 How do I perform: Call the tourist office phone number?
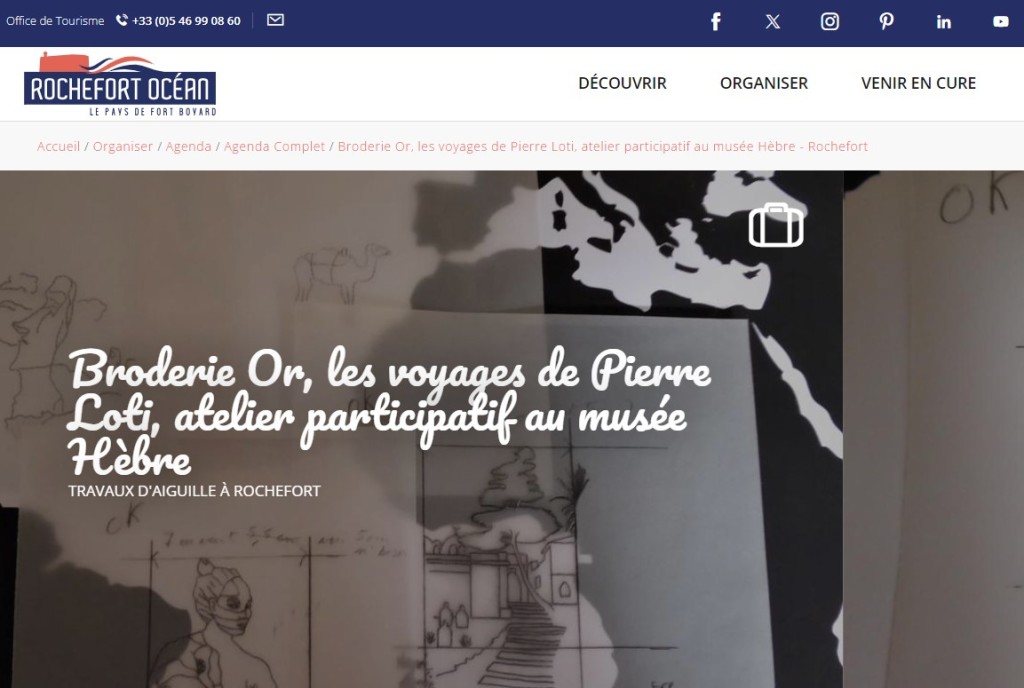pyautogui.click(x=186, y=21)
